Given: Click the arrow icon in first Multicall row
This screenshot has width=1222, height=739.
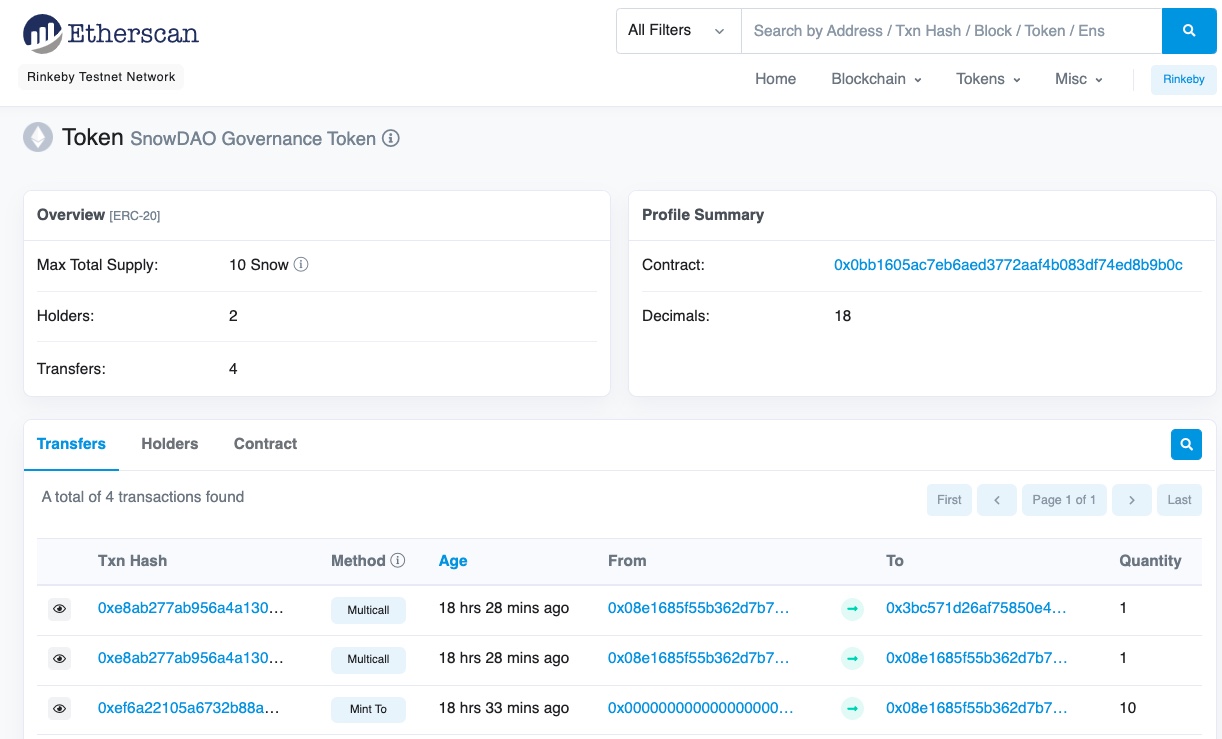Looking at the screenshot, I should coord(852,609).
